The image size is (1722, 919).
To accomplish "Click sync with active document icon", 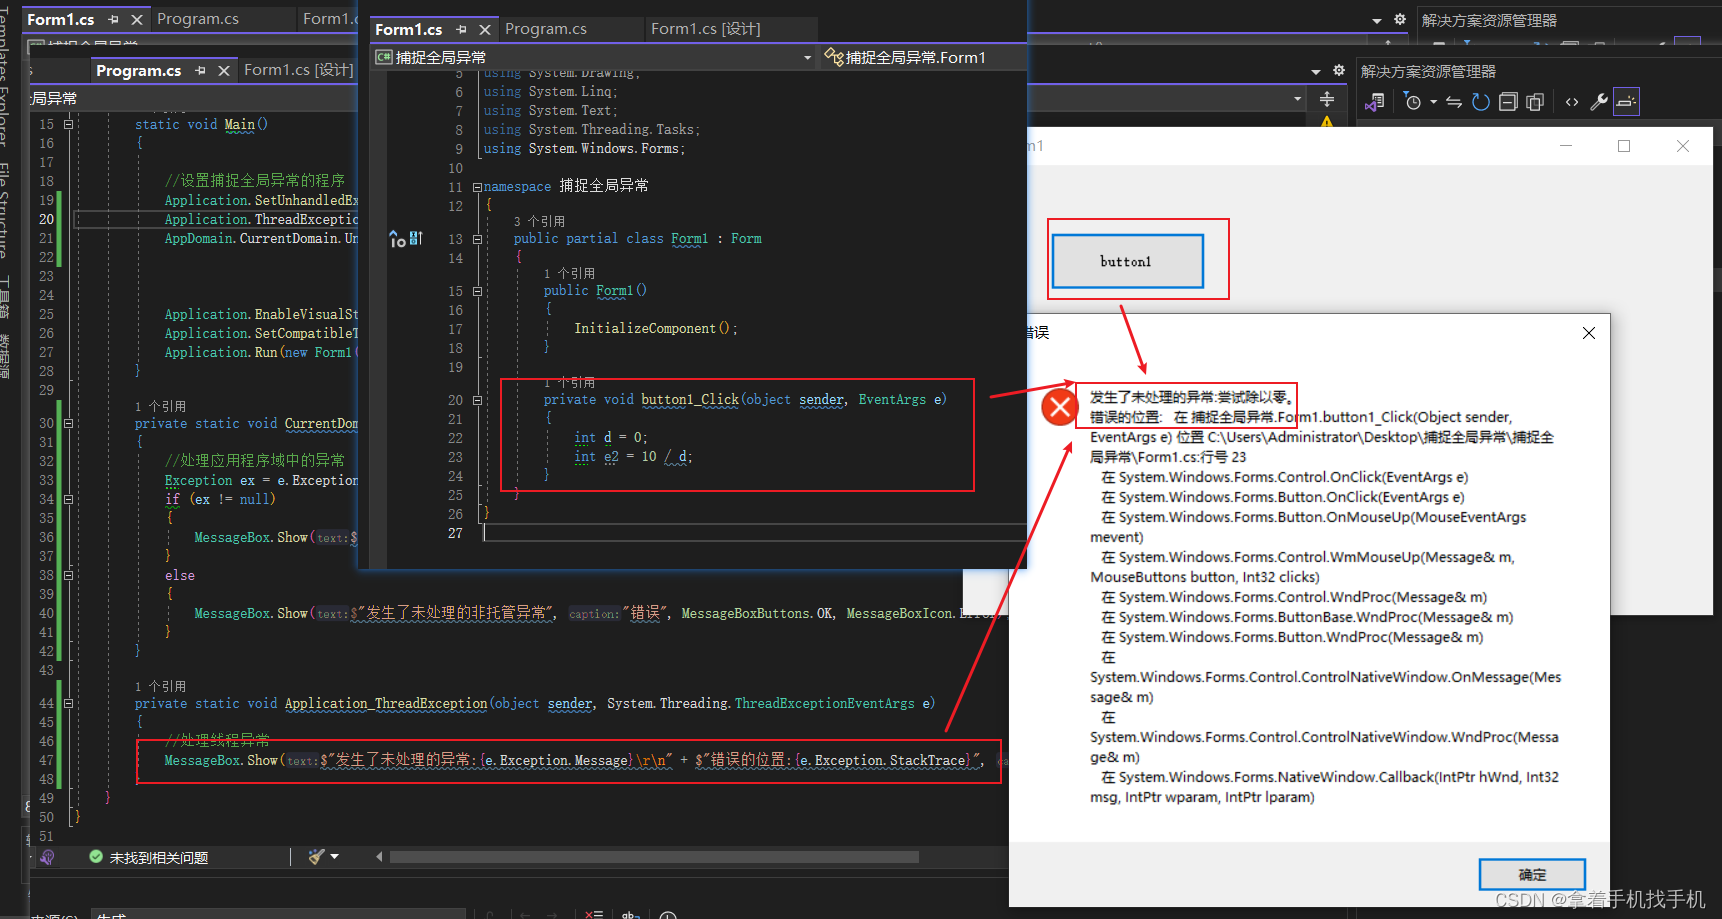I will click(x=1454, y=101).
